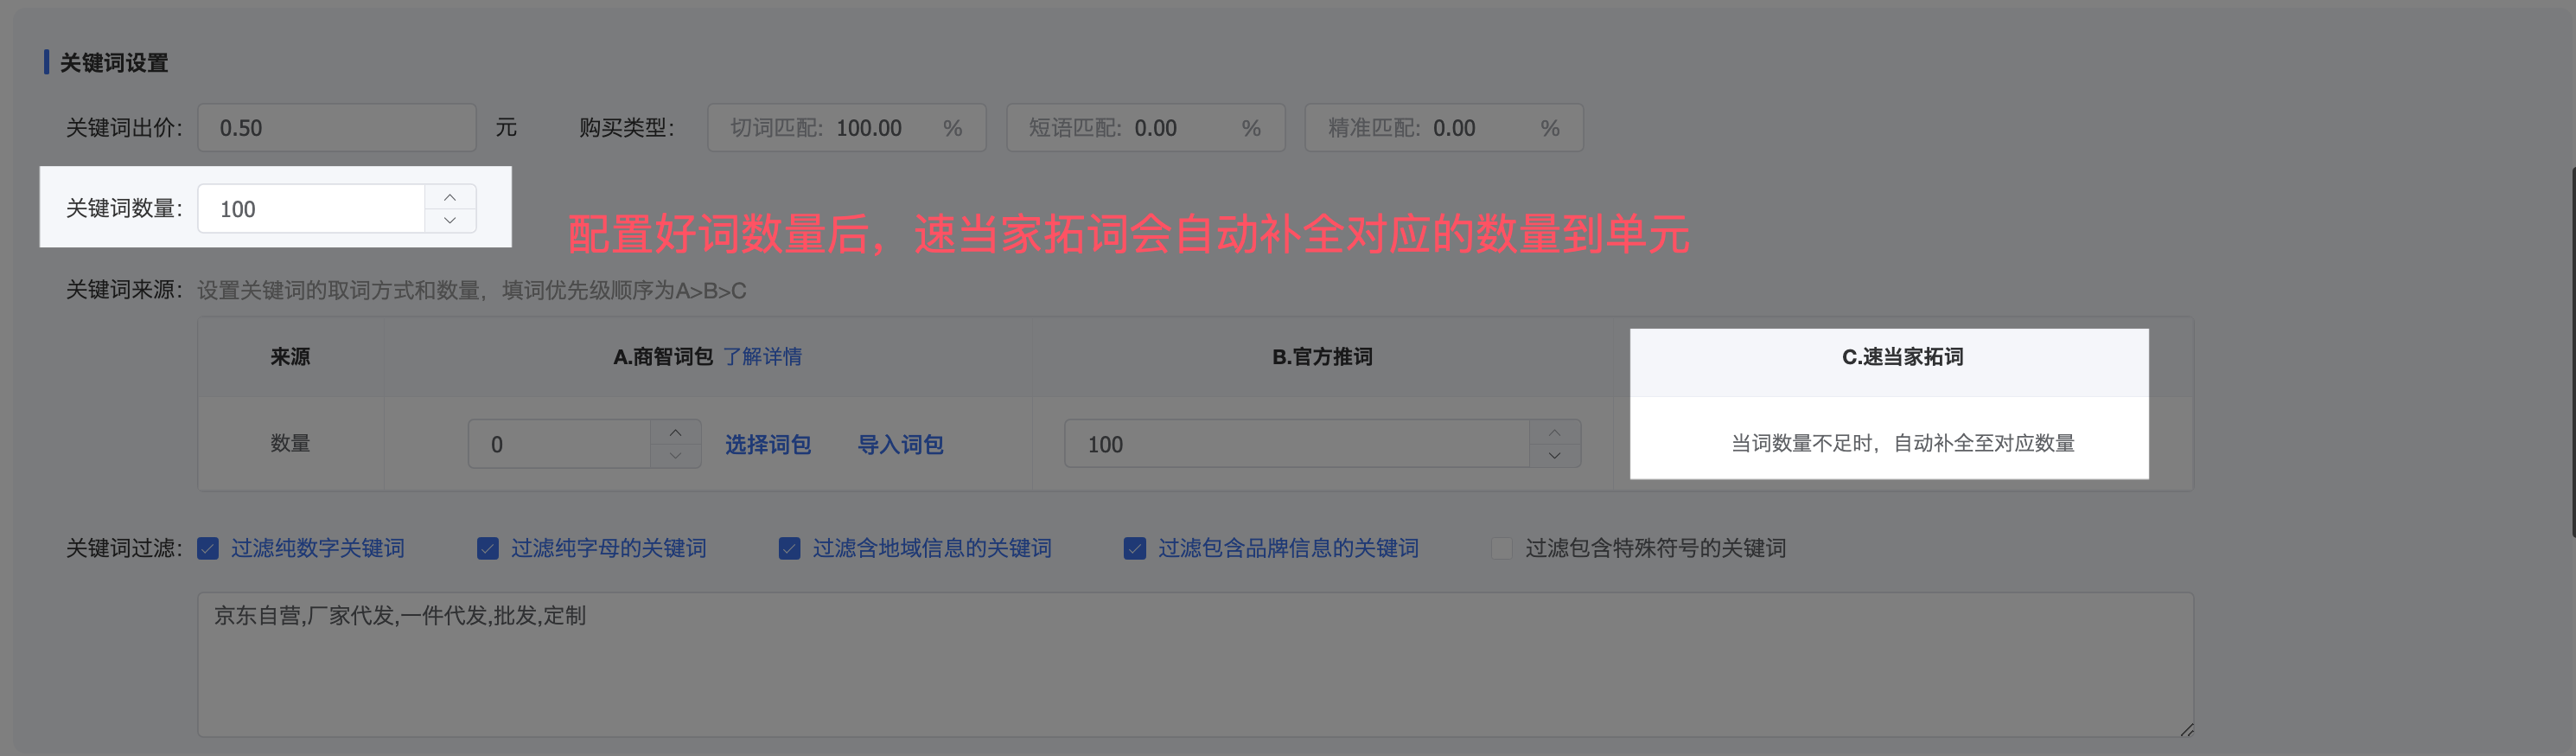Focus the 关键词出价 input field
This screenshot has height=756, width=2576.
click(336, 128)
